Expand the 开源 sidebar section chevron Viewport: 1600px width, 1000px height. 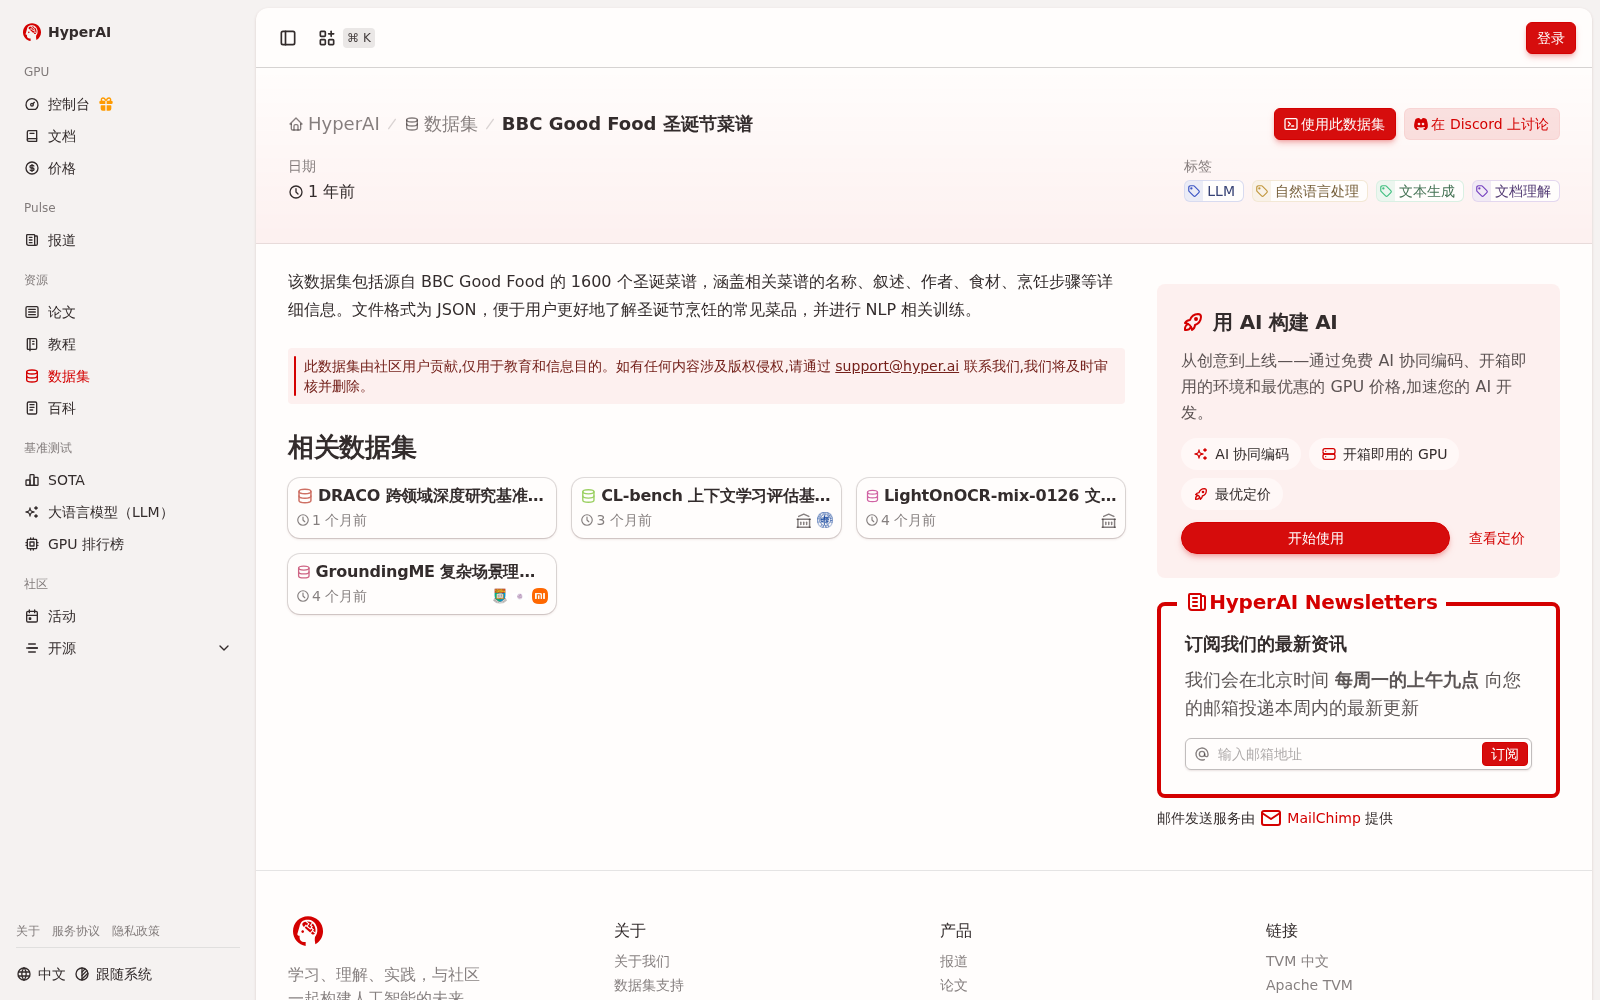point(224,648)
